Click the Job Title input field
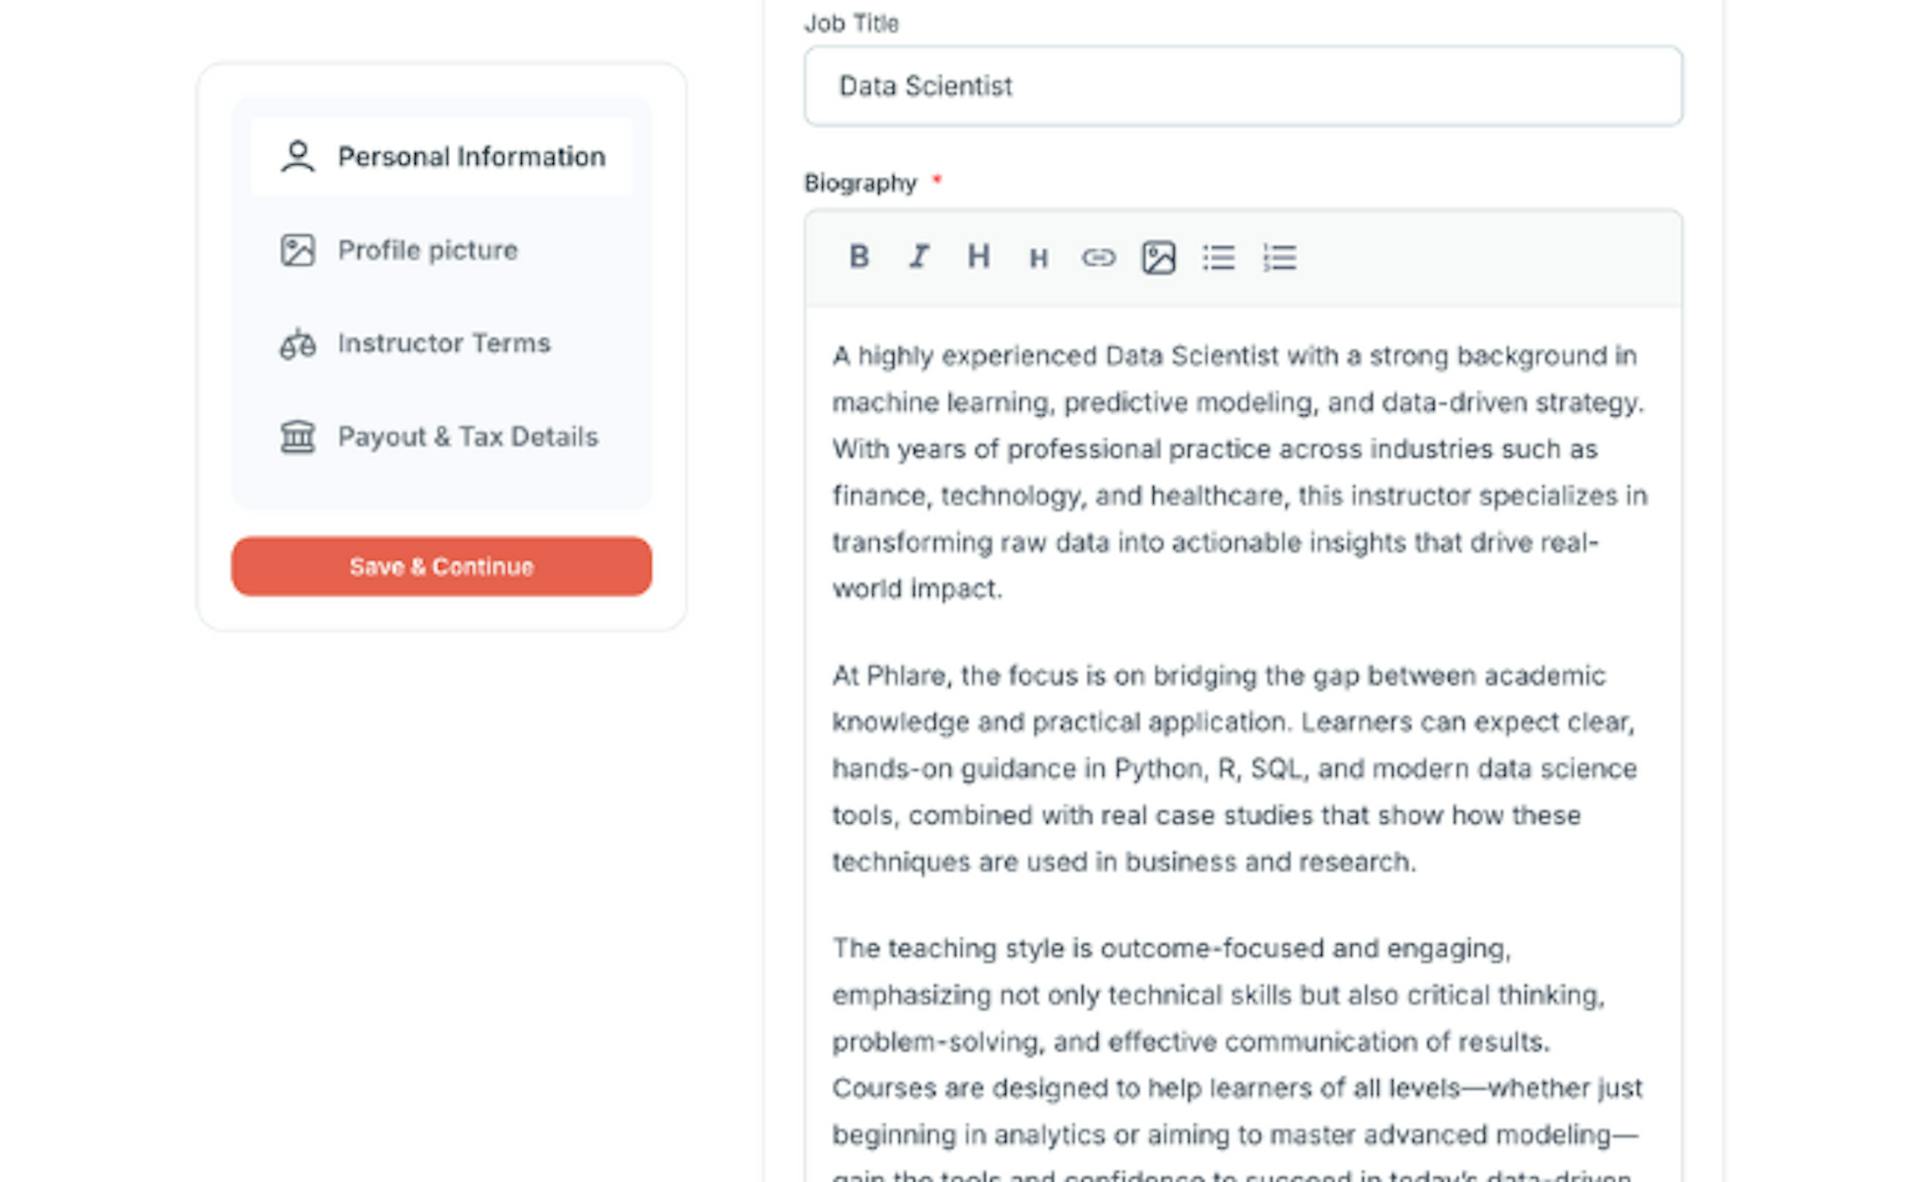 pyautogui.click(x=1242, y=86)
